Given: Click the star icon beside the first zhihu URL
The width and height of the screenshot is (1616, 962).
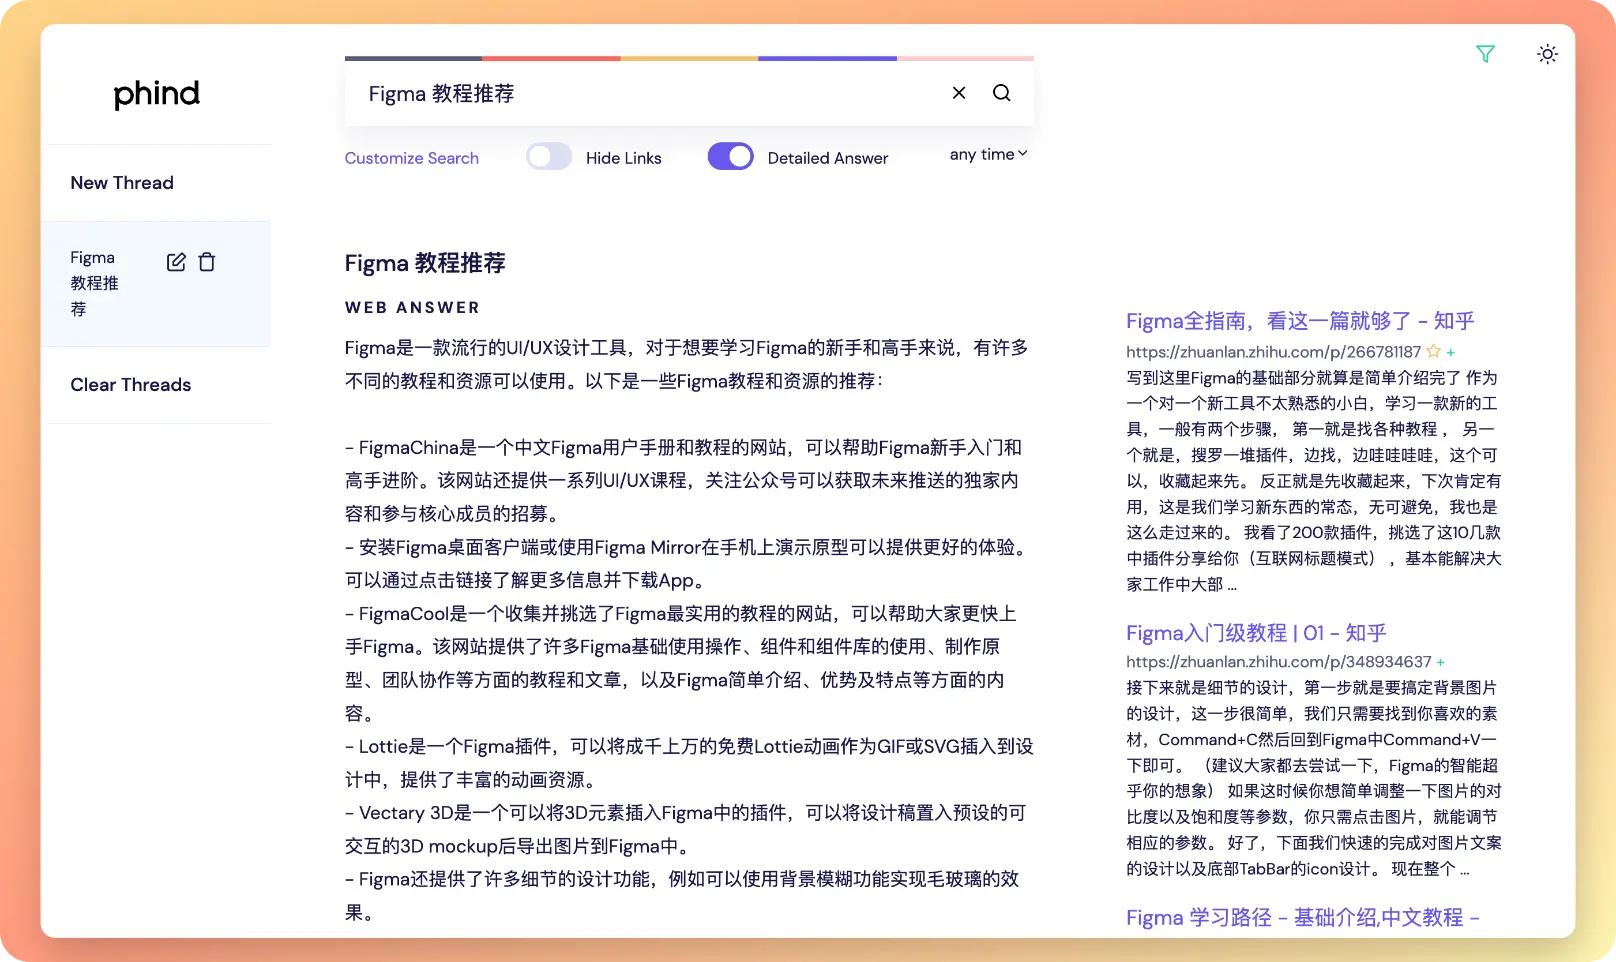Looking at the screenshot, I should click(x=1433, y=351).
